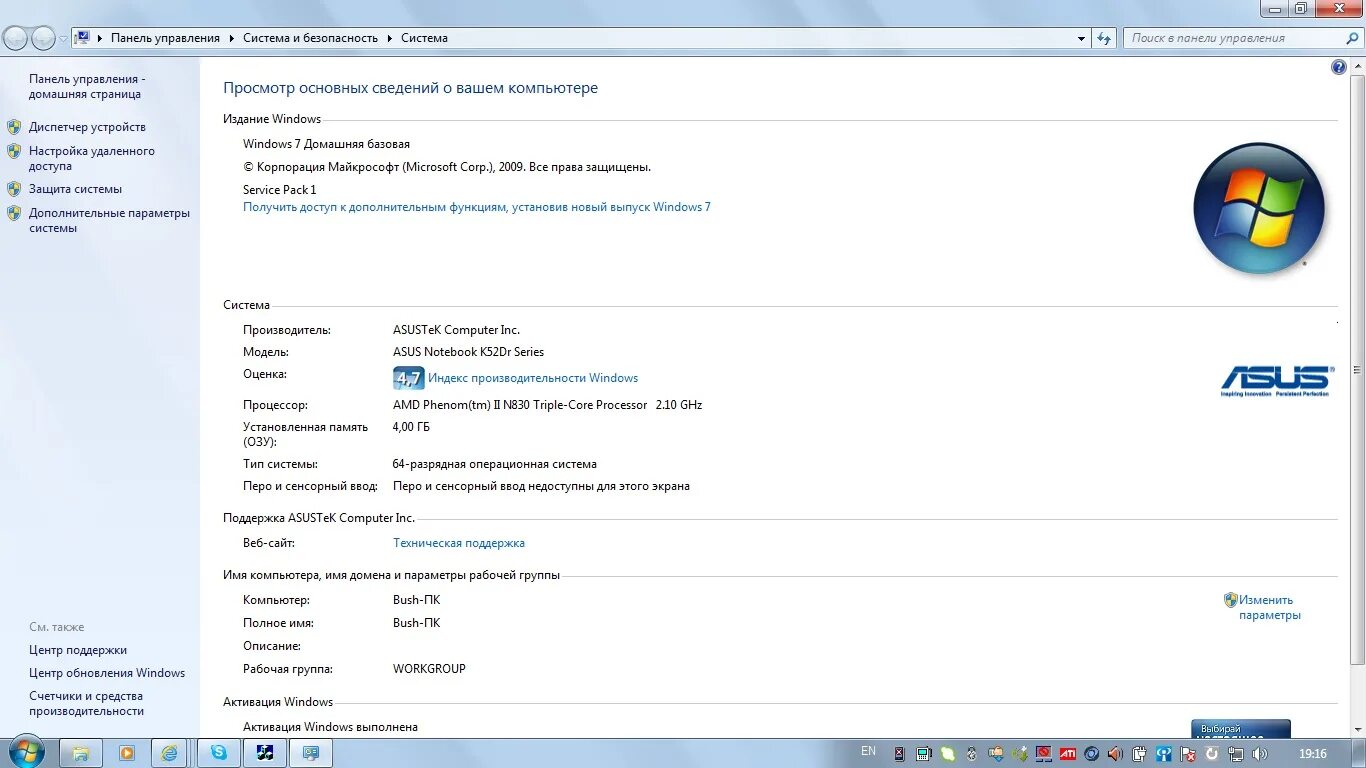
Task: Open Центр поддержки link
Action: point(78,650)
